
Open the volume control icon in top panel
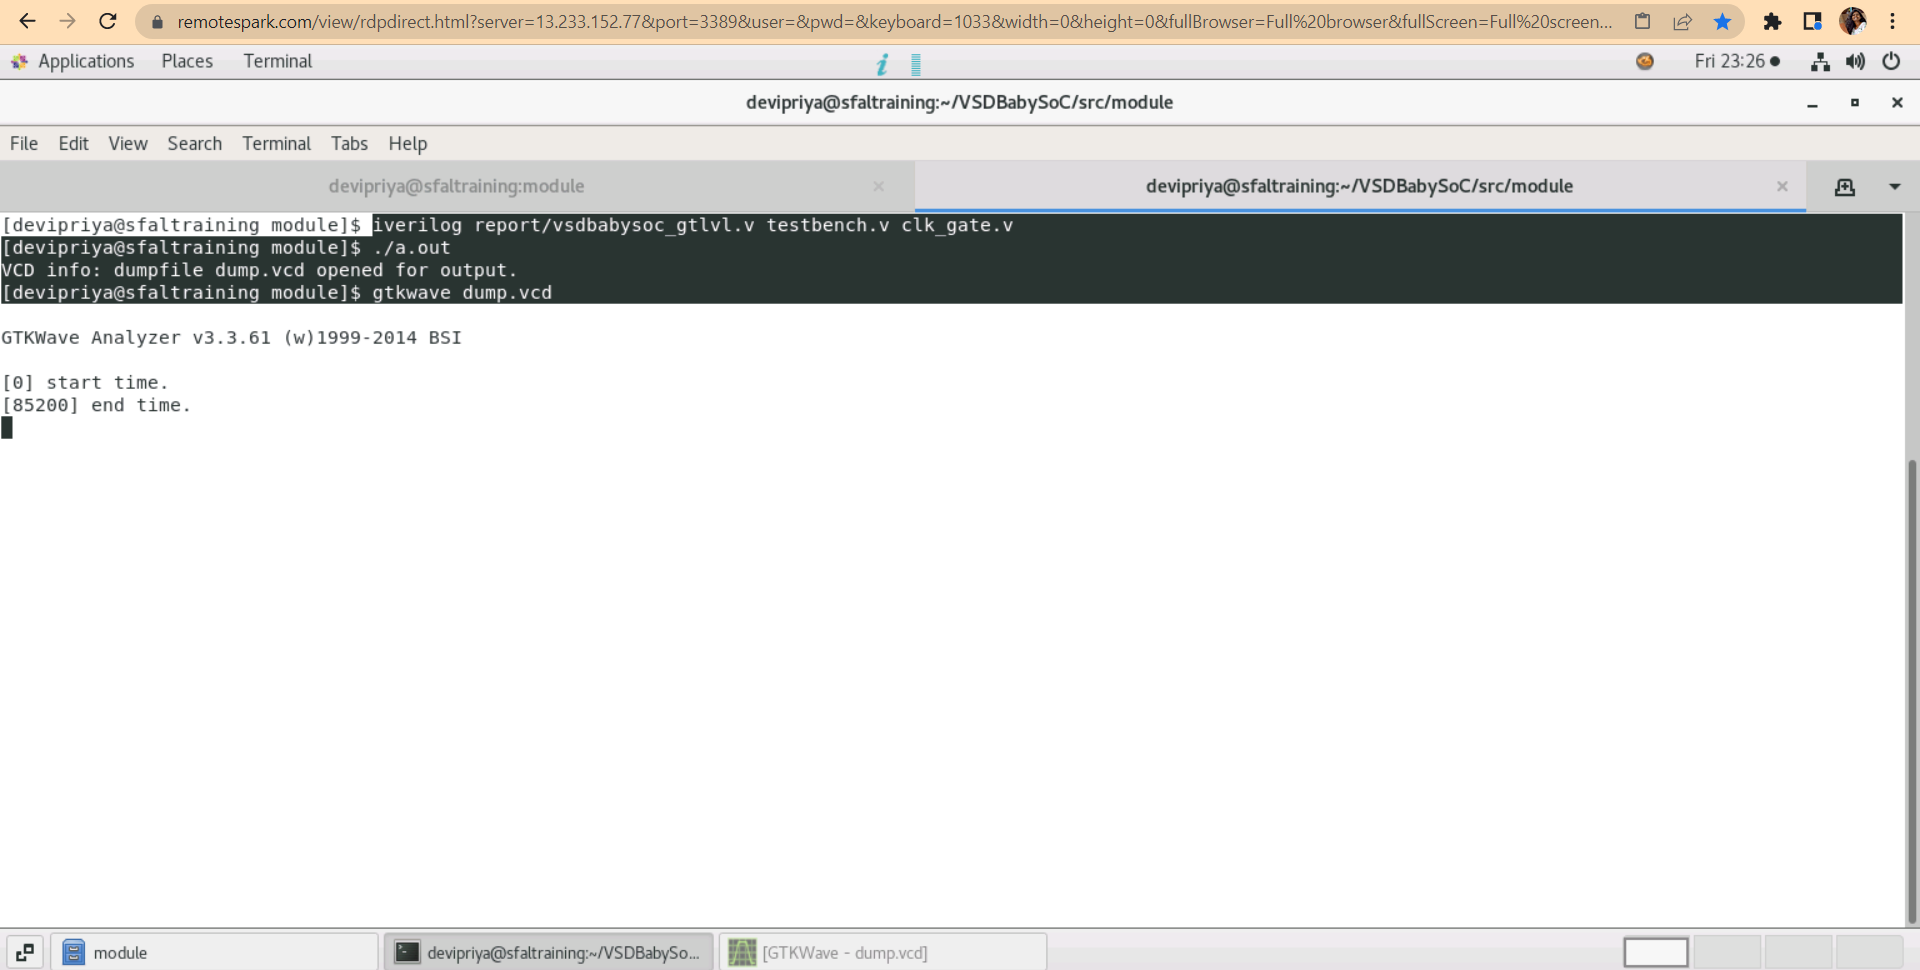point(1856,62)
